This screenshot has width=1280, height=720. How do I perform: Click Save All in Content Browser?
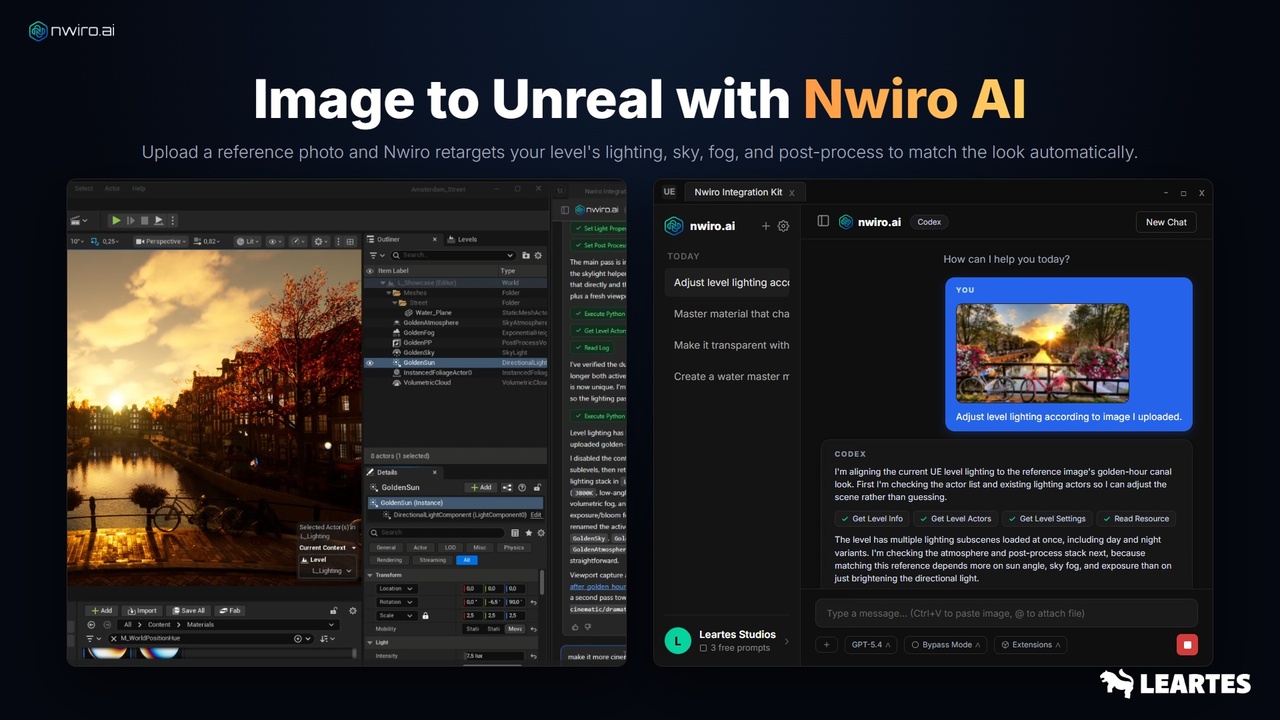tap(187, 610)
